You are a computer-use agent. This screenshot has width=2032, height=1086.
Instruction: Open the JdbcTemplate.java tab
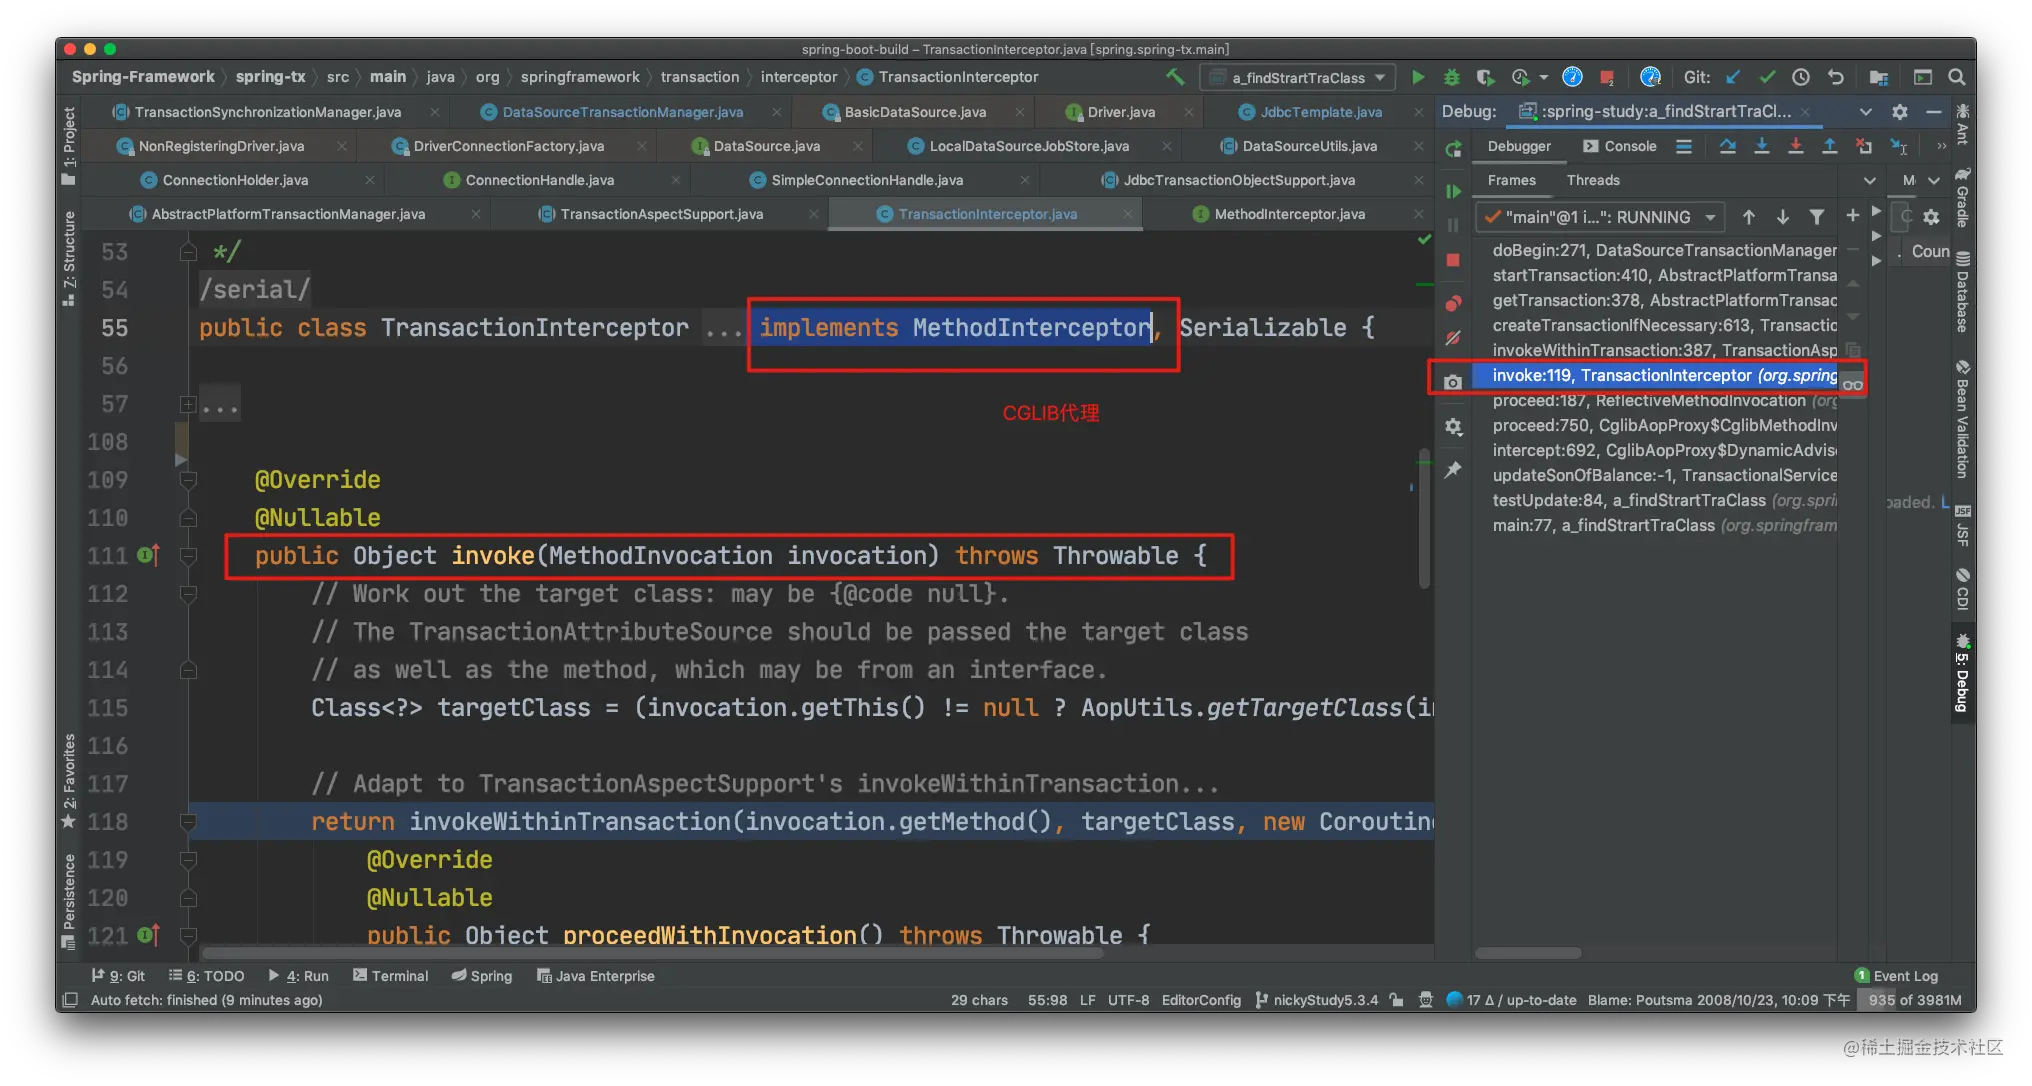[x=1320, y=112]
